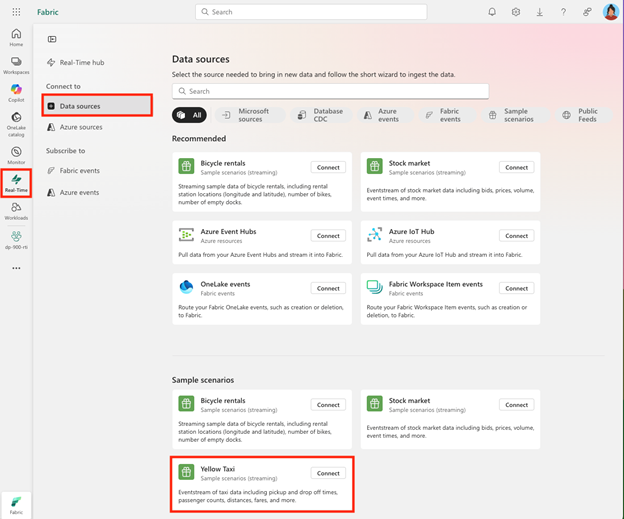Launch Copilot from the left rail
Screen dimensions: 624x519
(16, 93)
